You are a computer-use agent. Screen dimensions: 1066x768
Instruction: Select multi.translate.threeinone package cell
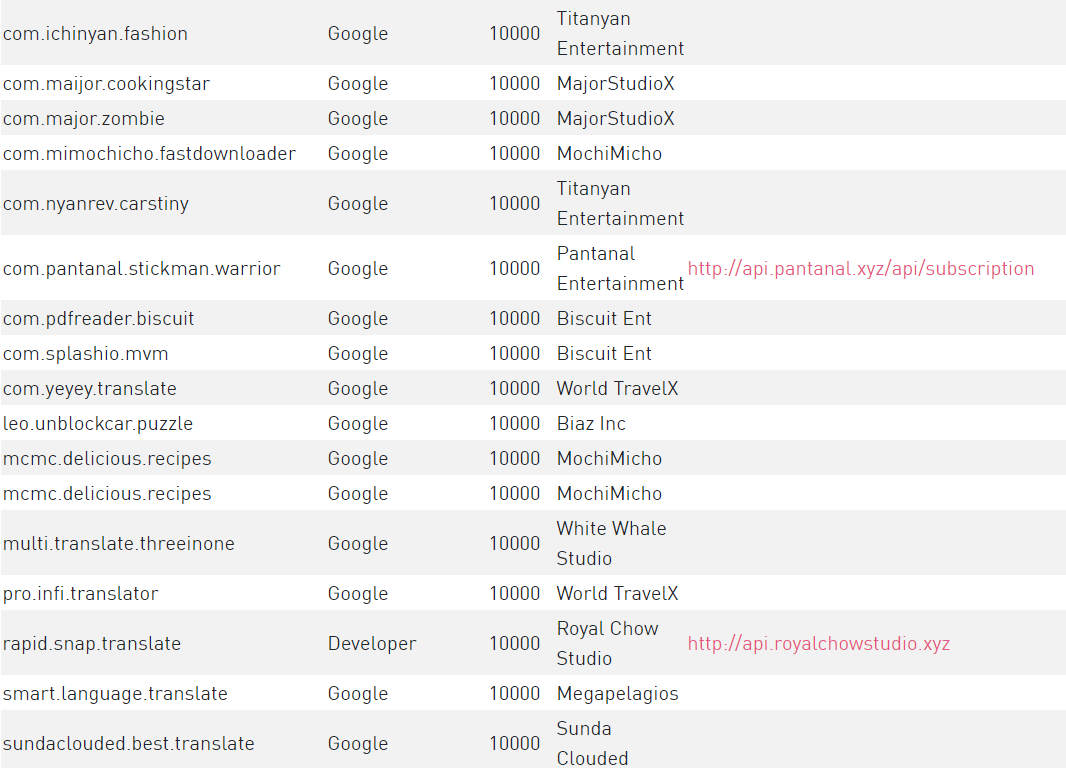coord(119,544)
